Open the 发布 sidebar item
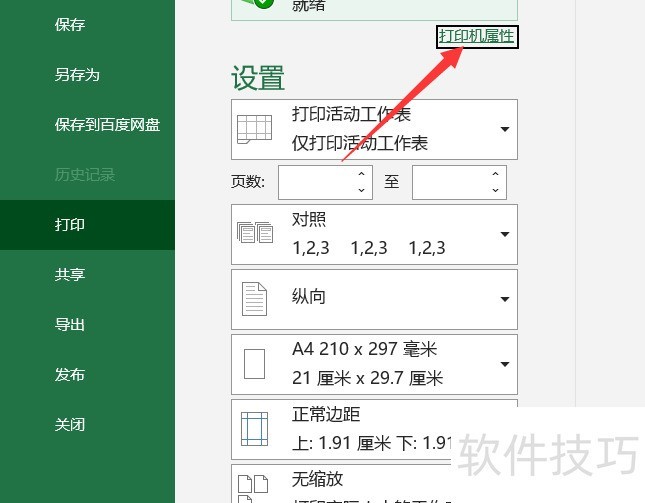The height and width of the screenshot is (503, 645). [x=70, y=375]
